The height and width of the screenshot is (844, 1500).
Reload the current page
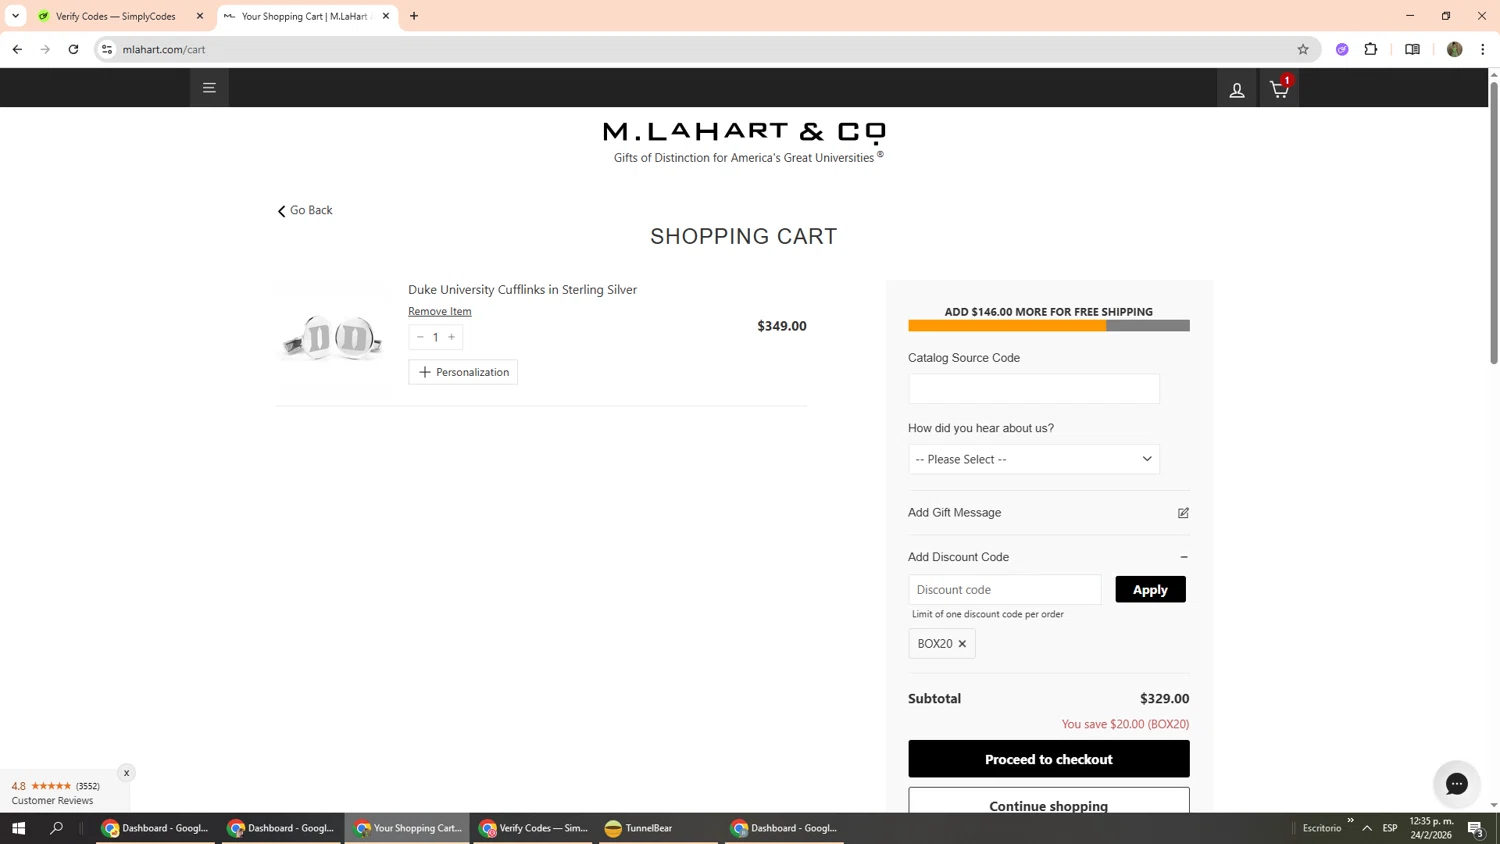click(x=73, y=49)
